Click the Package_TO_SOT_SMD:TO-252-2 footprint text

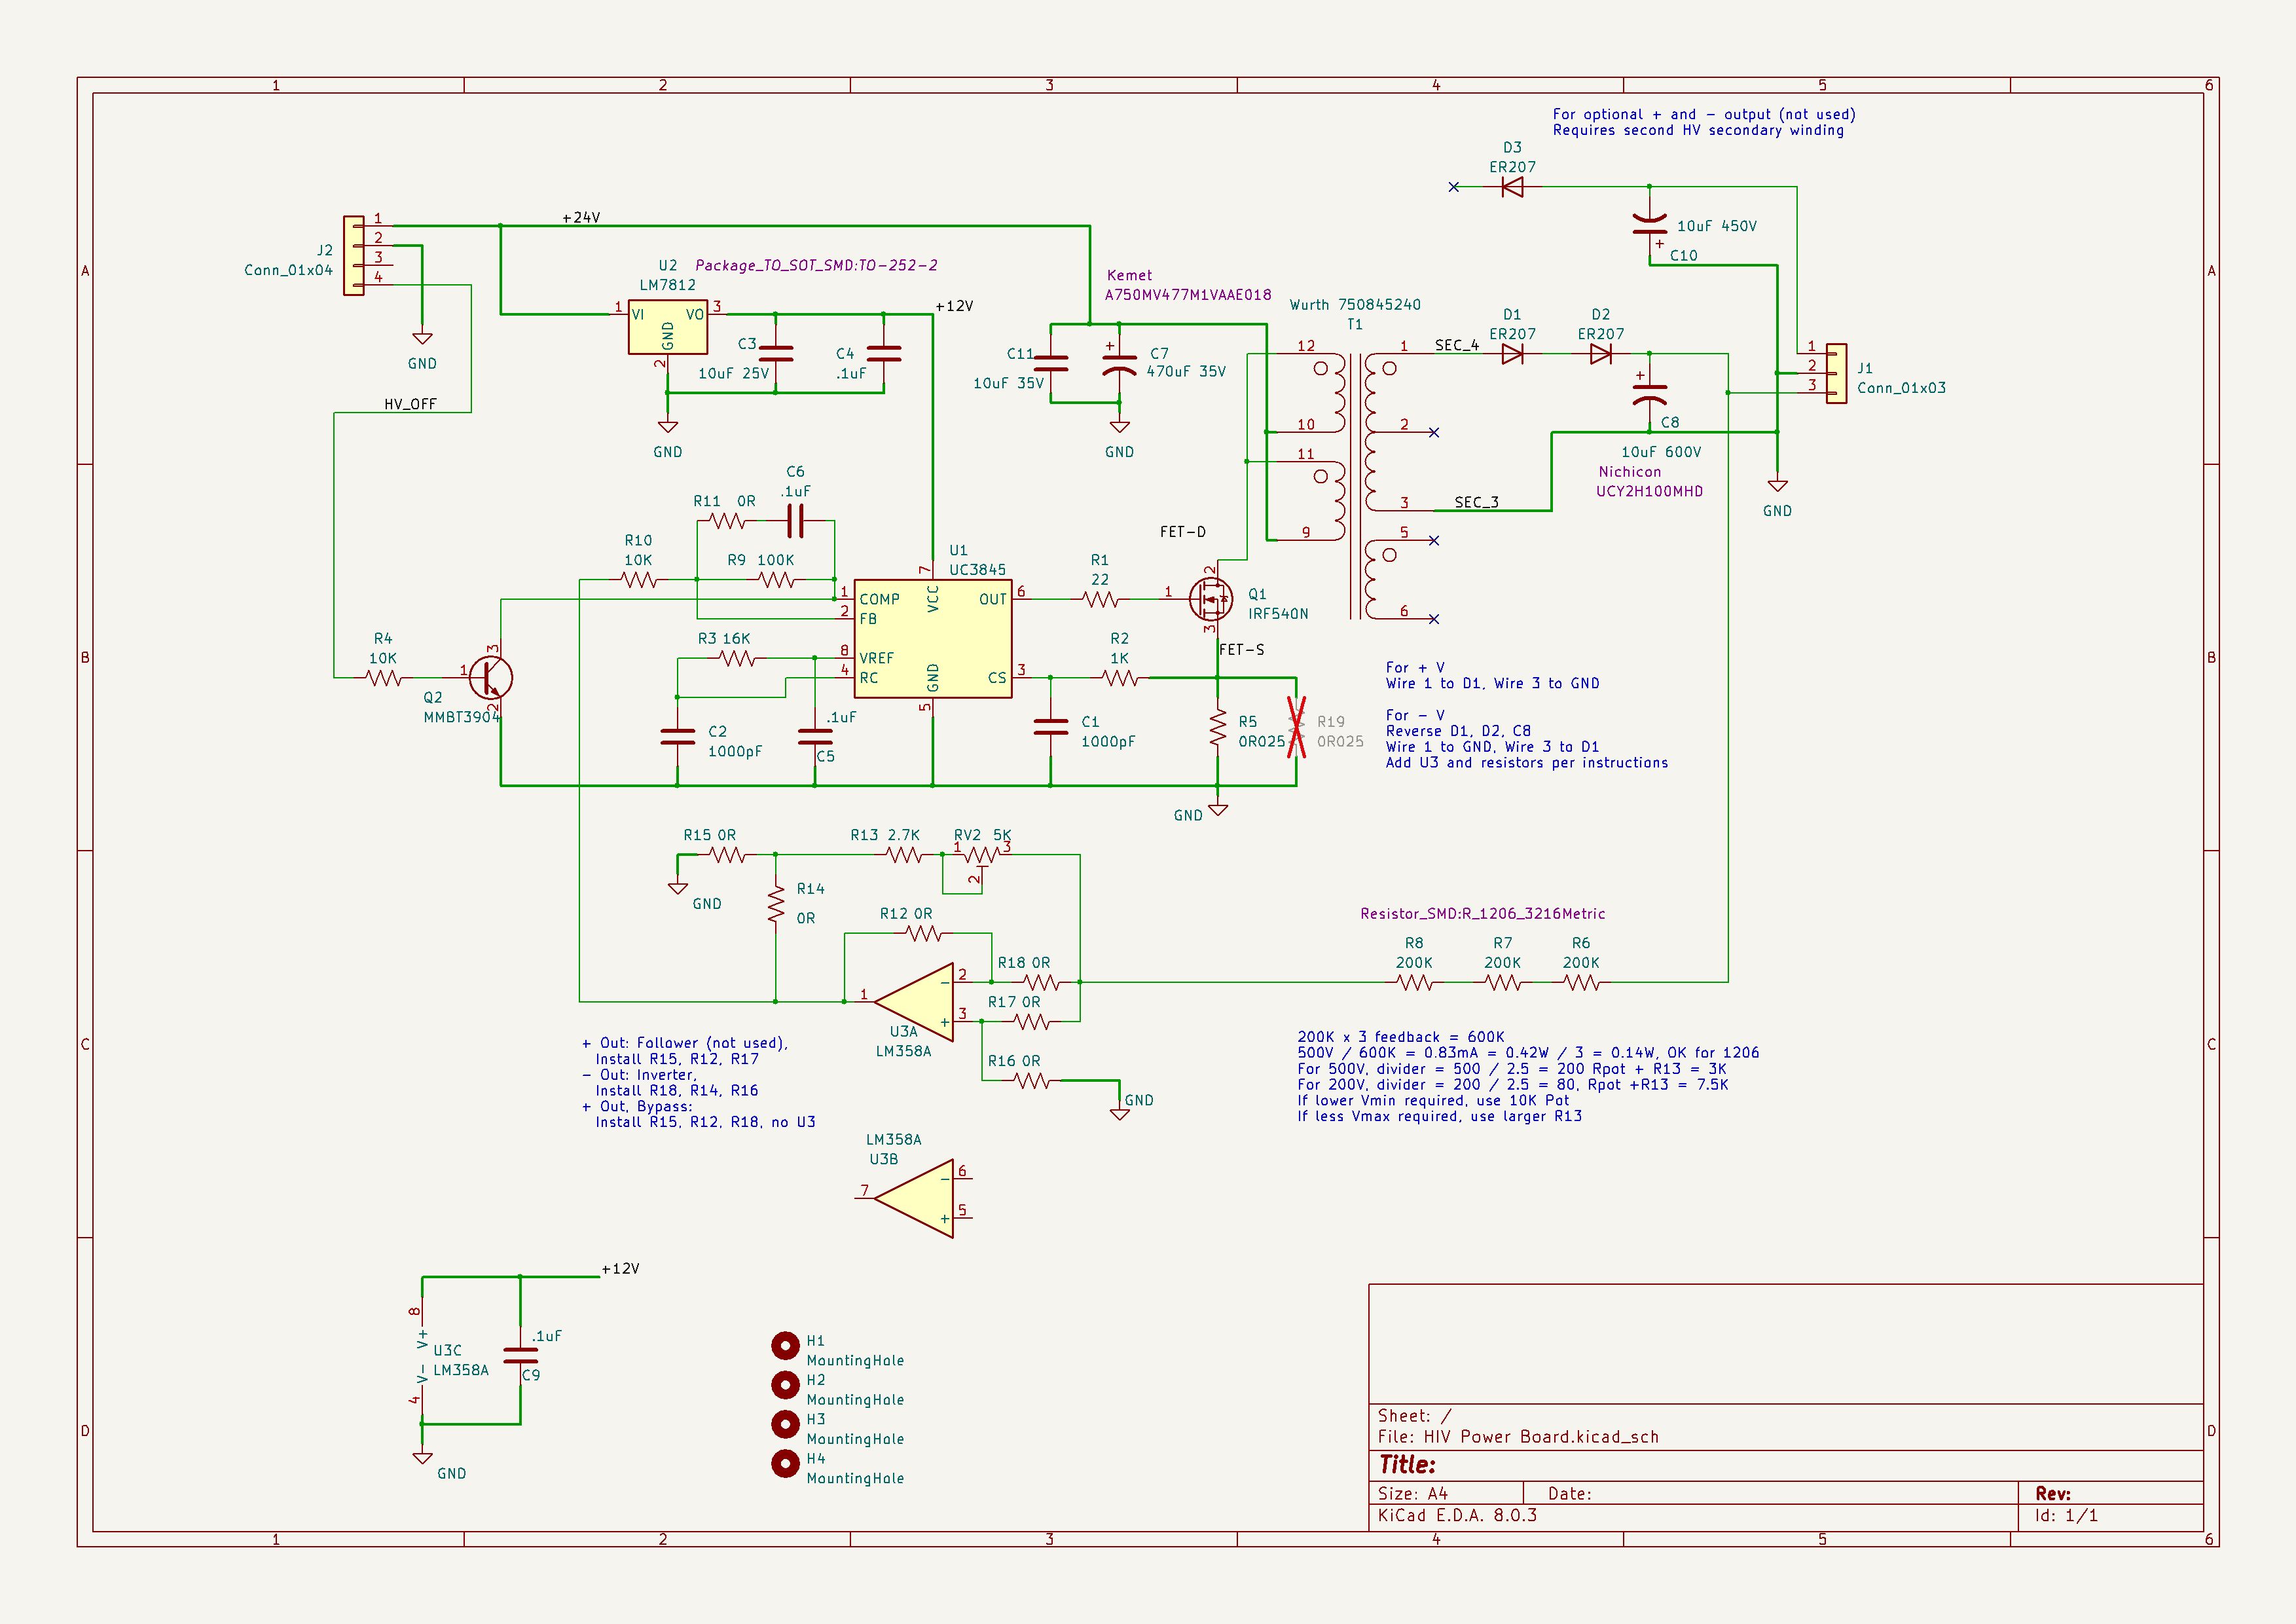(816, 265)
